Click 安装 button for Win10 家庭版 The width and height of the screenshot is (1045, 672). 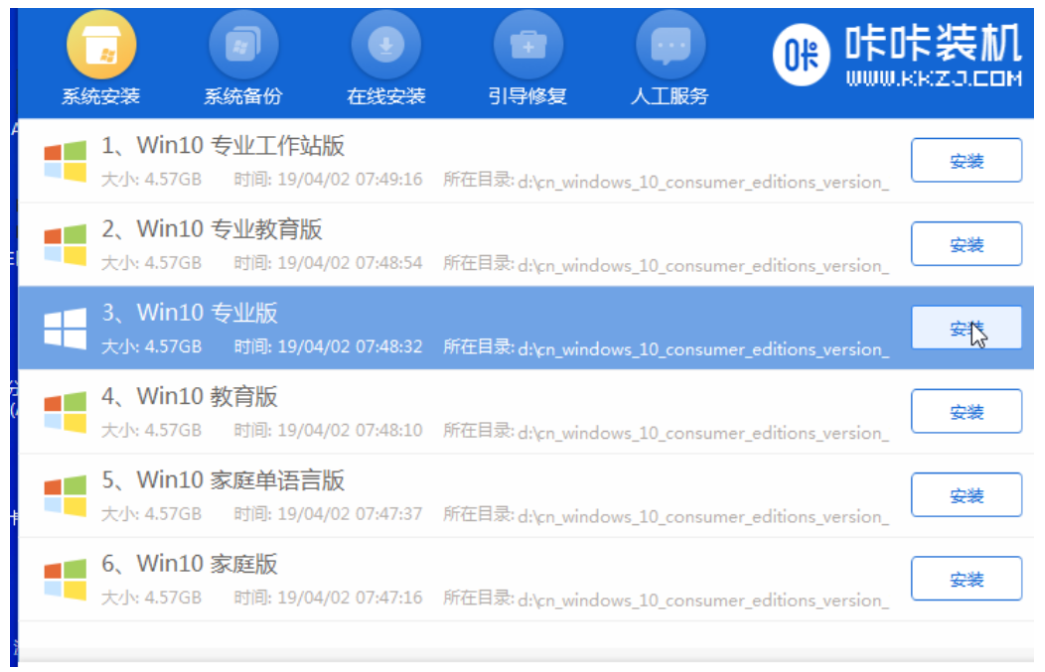pyautogui.click(x=966, y=579)
